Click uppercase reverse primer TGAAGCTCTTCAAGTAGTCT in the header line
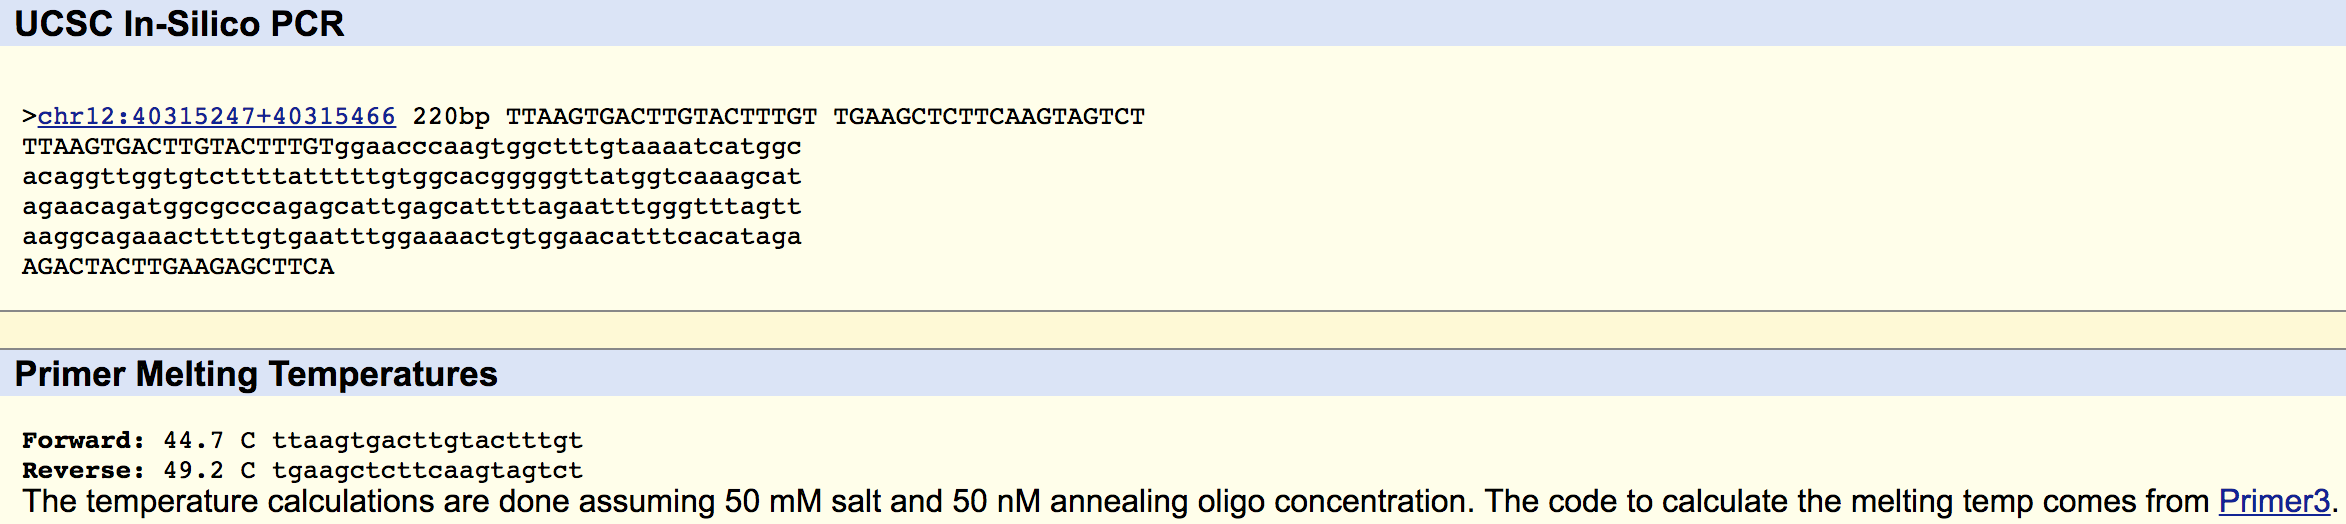 coord(989,117)
